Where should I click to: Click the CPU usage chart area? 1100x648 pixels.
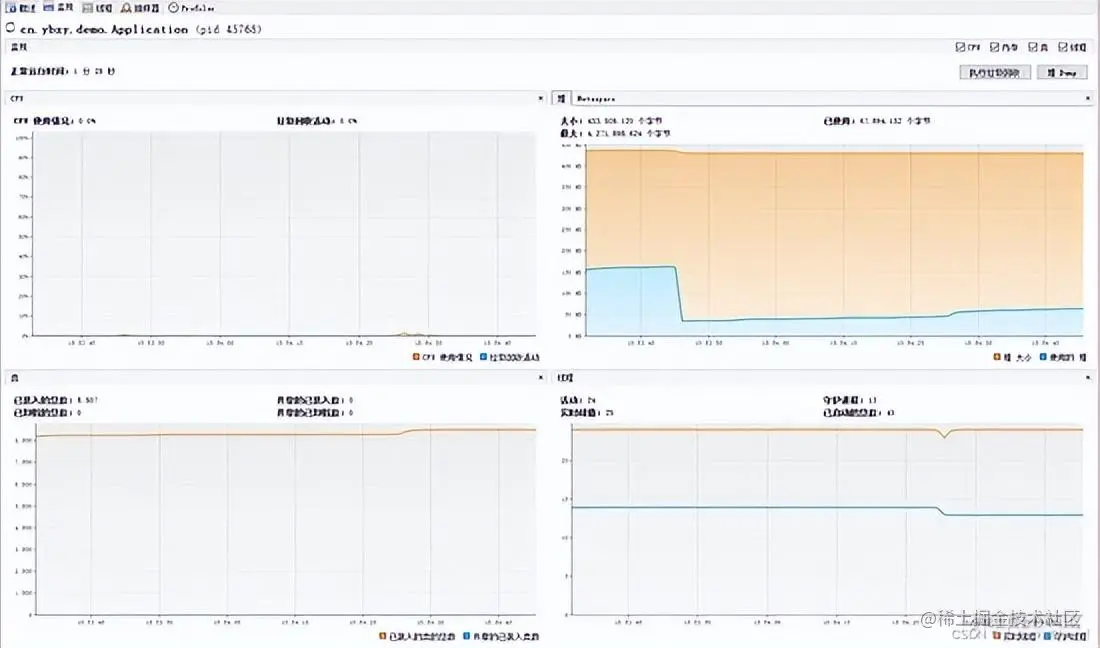[284, 234]
